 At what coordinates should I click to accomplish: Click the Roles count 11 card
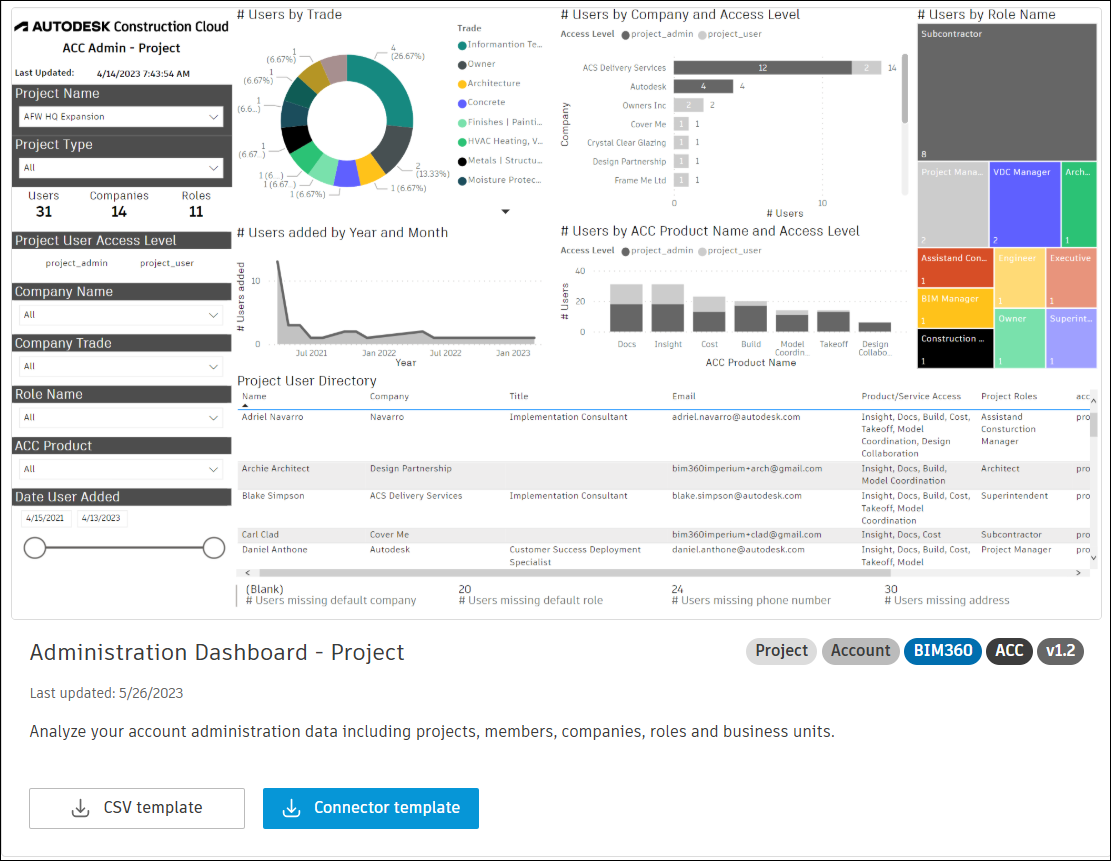(x=196, y=204)
